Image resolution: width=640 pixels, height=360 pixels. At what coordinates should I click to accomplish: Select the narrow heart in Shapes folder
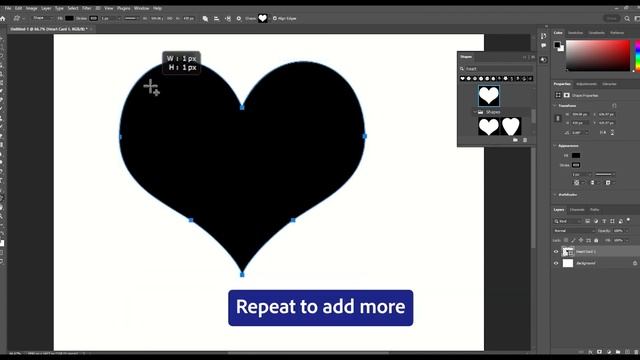[511, 127]
